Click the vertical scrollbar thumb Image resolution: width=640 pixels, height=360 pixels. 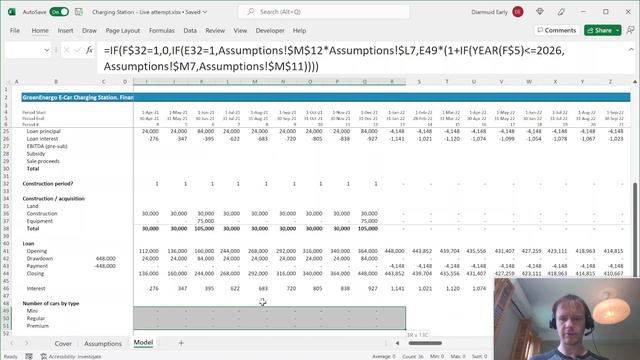point(635,230)
